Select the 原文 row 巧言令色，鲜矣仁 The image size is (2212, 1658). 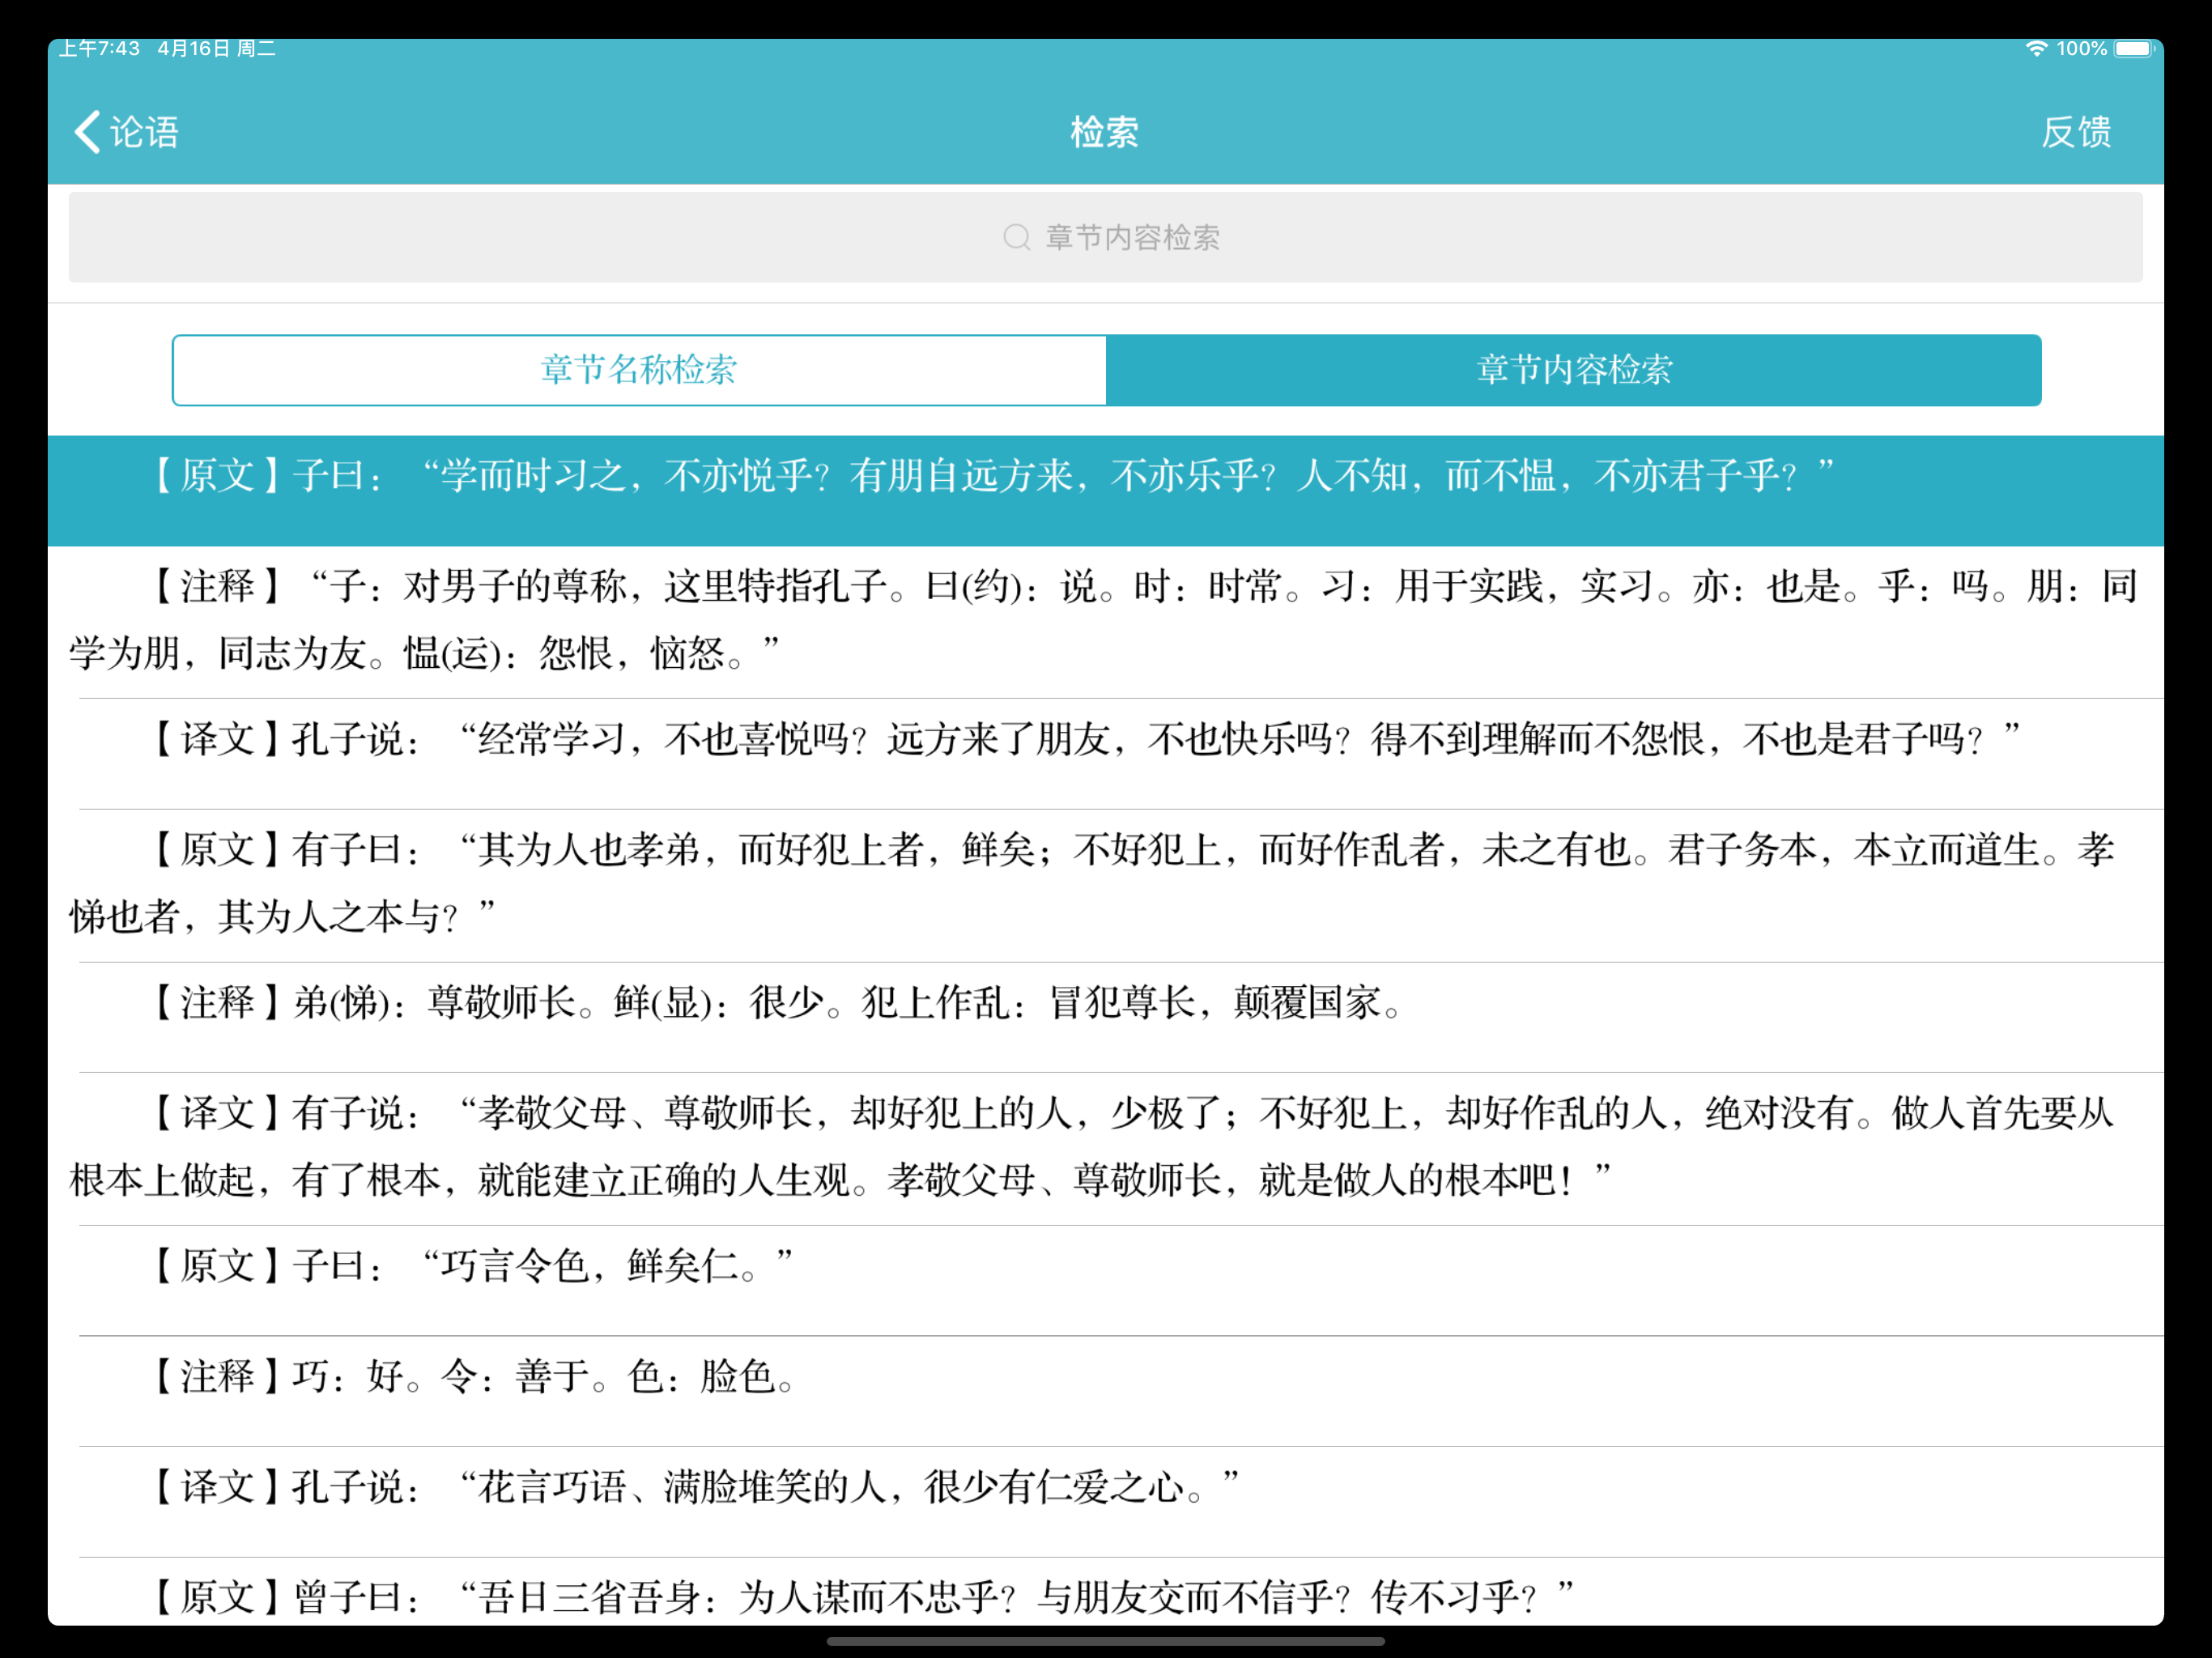(1106, 1281)
